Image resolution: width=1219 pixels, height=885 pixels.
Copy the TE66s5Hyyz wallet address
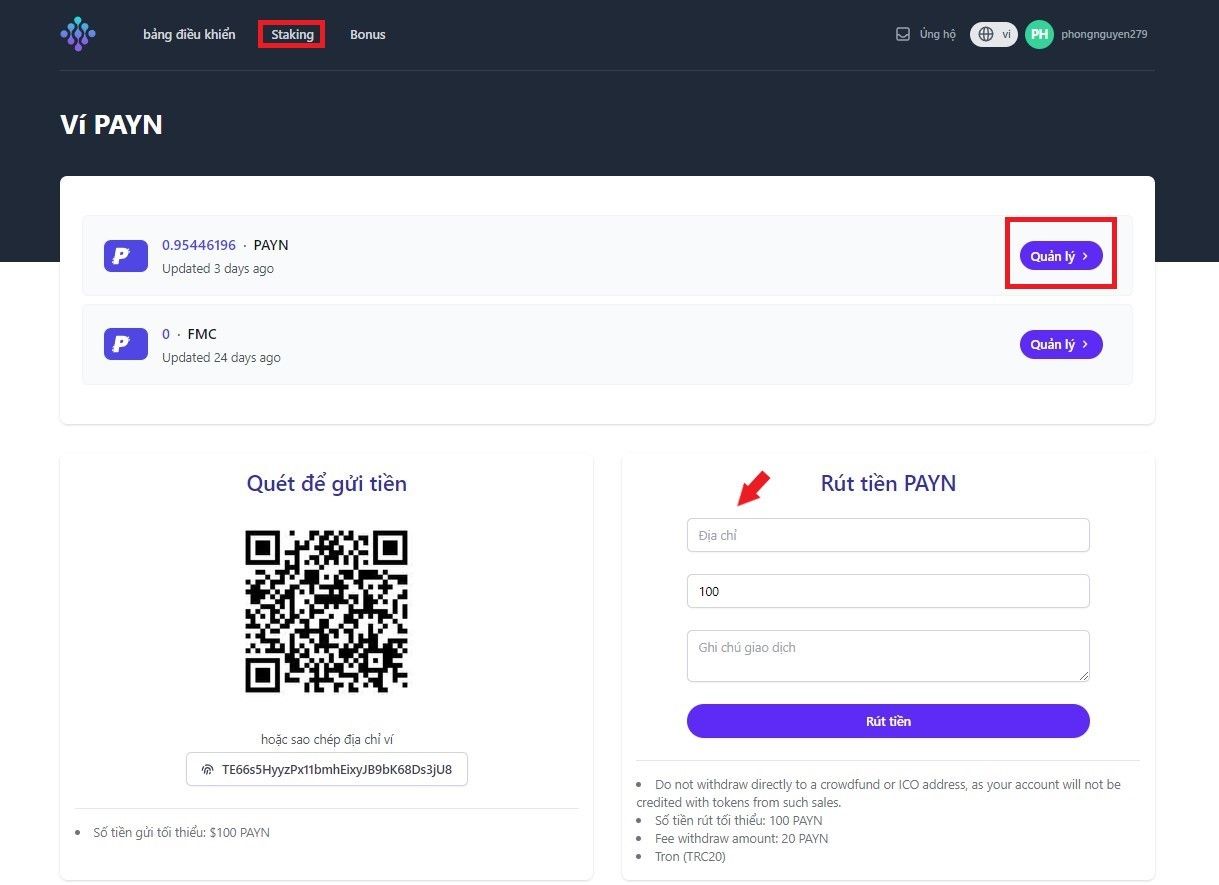(x=327, y=770)
